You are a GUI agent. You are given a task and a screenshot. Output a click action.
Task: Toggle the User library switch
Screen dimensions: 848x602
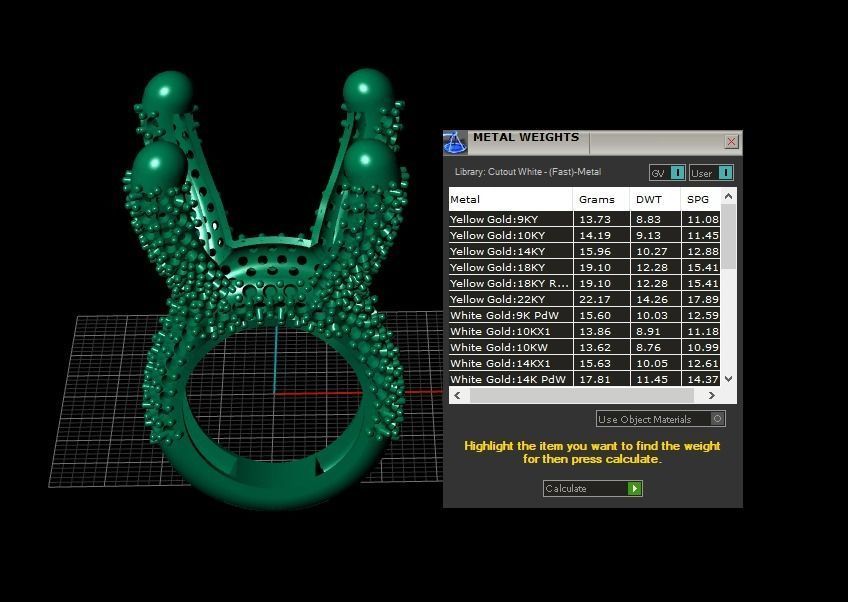(711, 173)
